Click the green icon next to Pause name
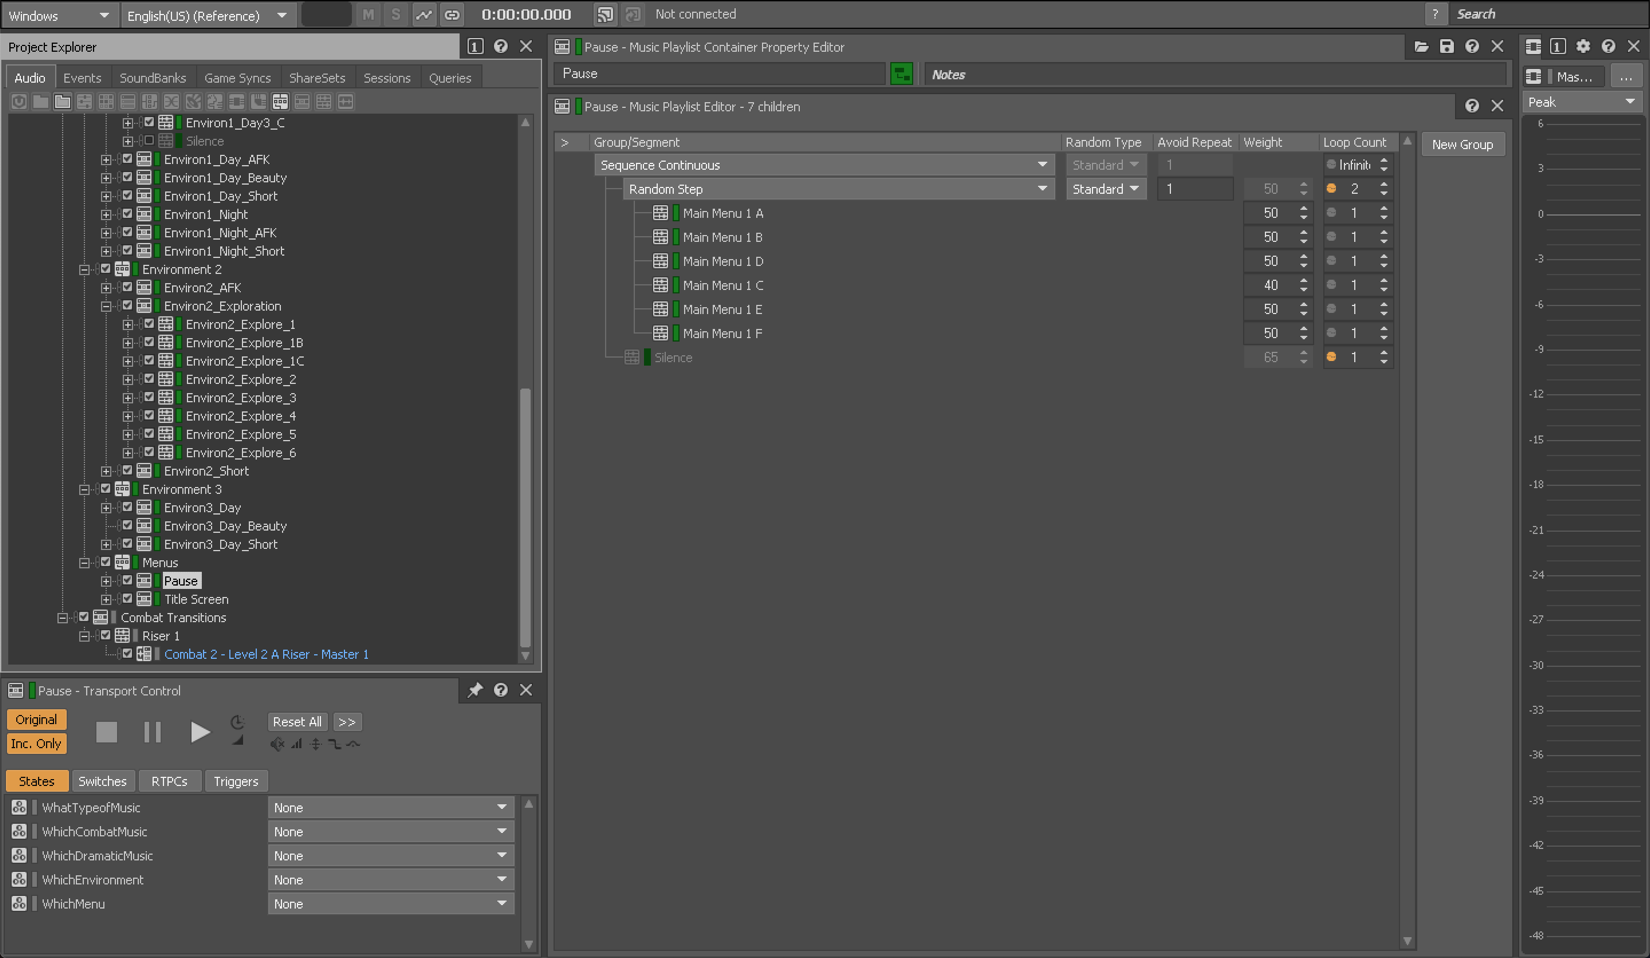 pos(901,74)
